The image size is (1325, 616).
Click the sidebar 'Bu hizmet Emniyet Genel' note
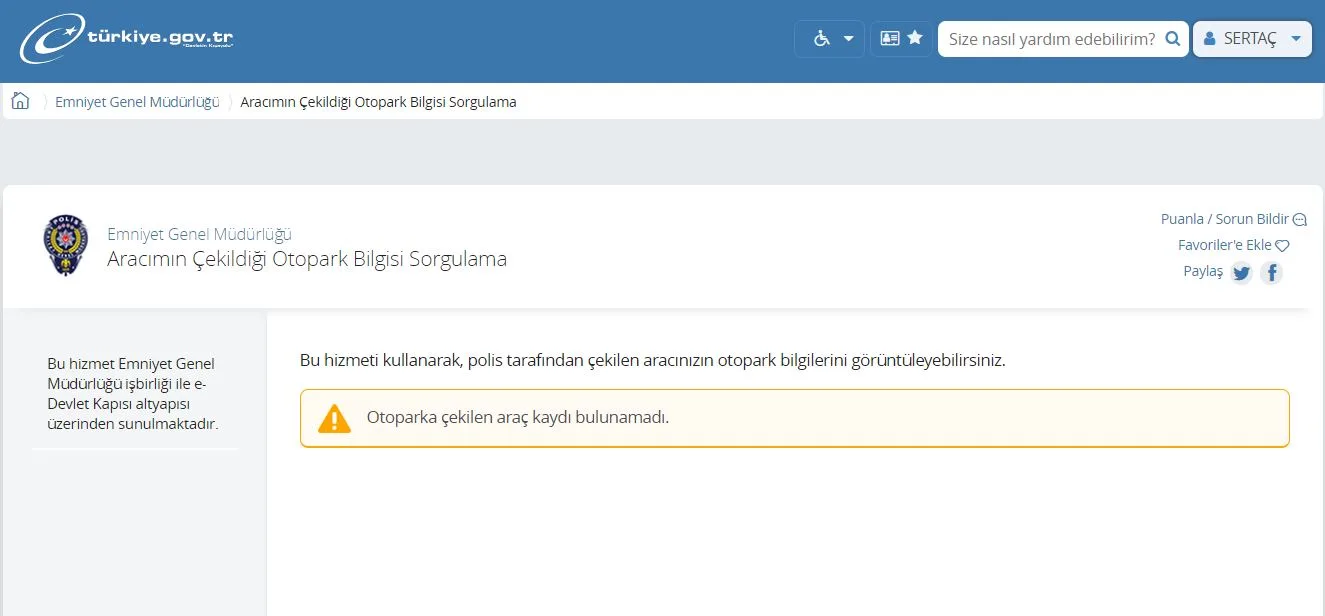coord(133,394)
